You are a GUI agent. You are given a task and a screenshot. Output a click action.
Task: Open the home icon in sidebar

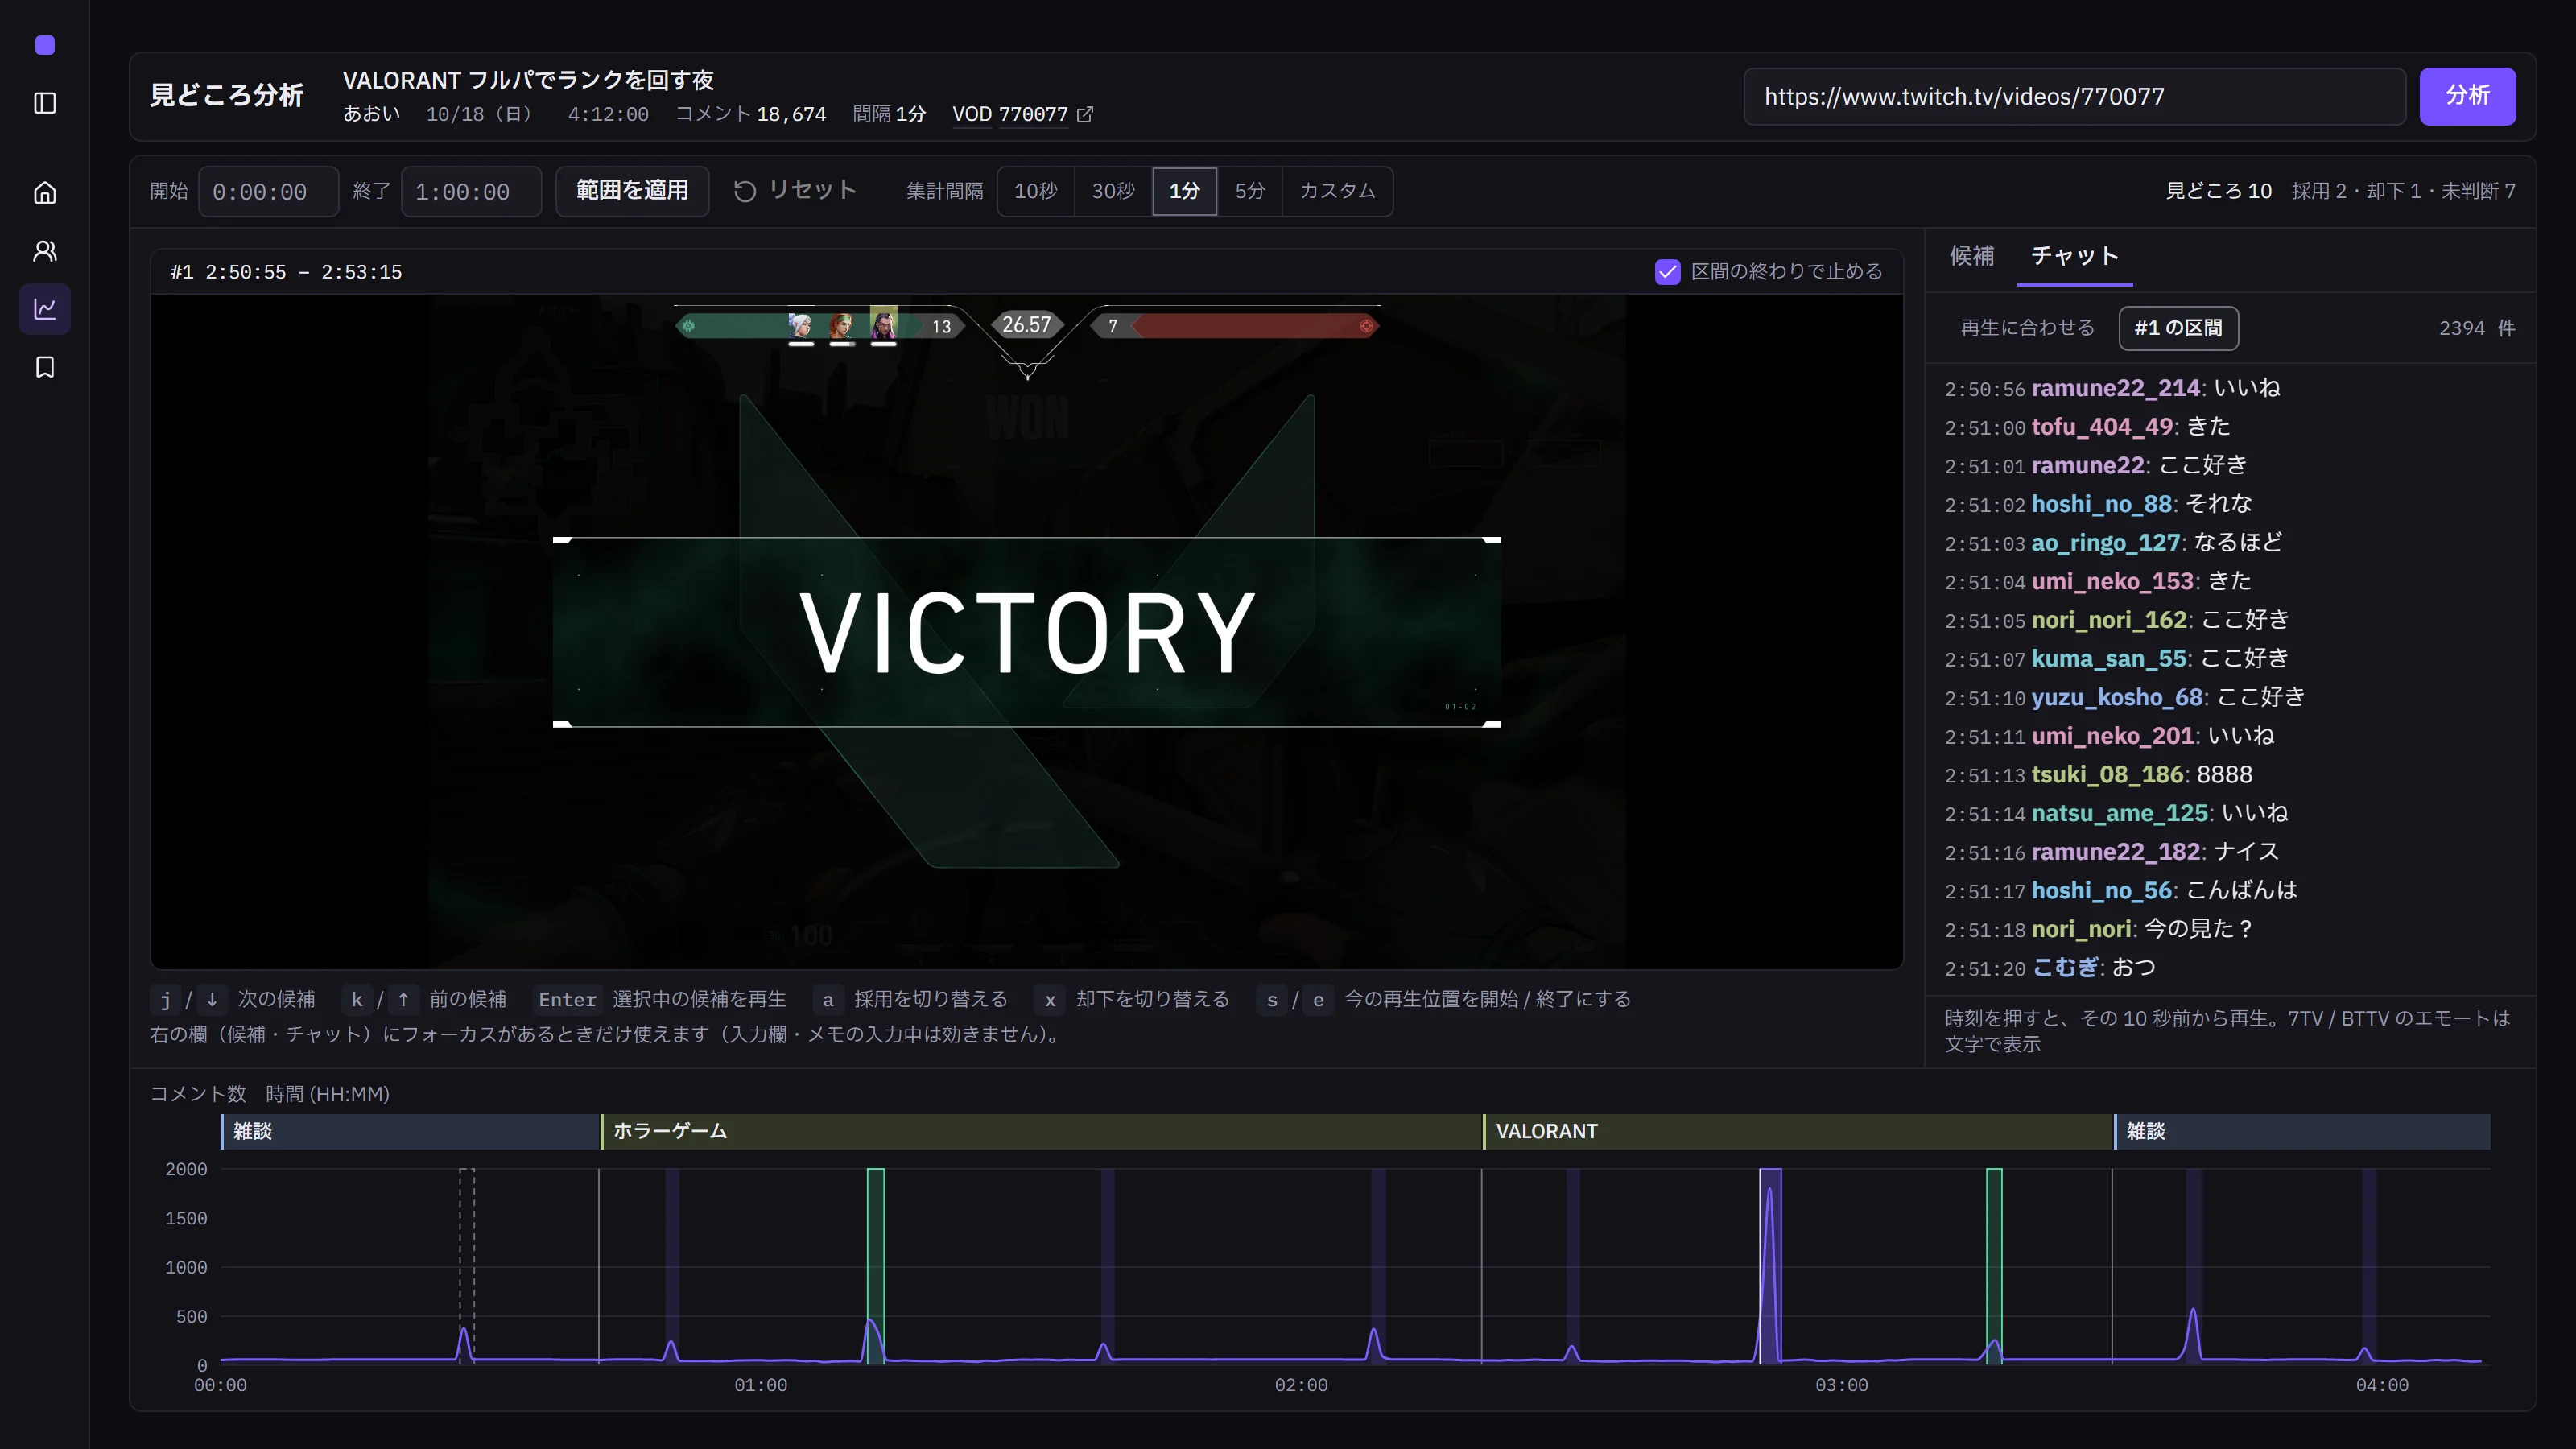[x=45, y=192]
